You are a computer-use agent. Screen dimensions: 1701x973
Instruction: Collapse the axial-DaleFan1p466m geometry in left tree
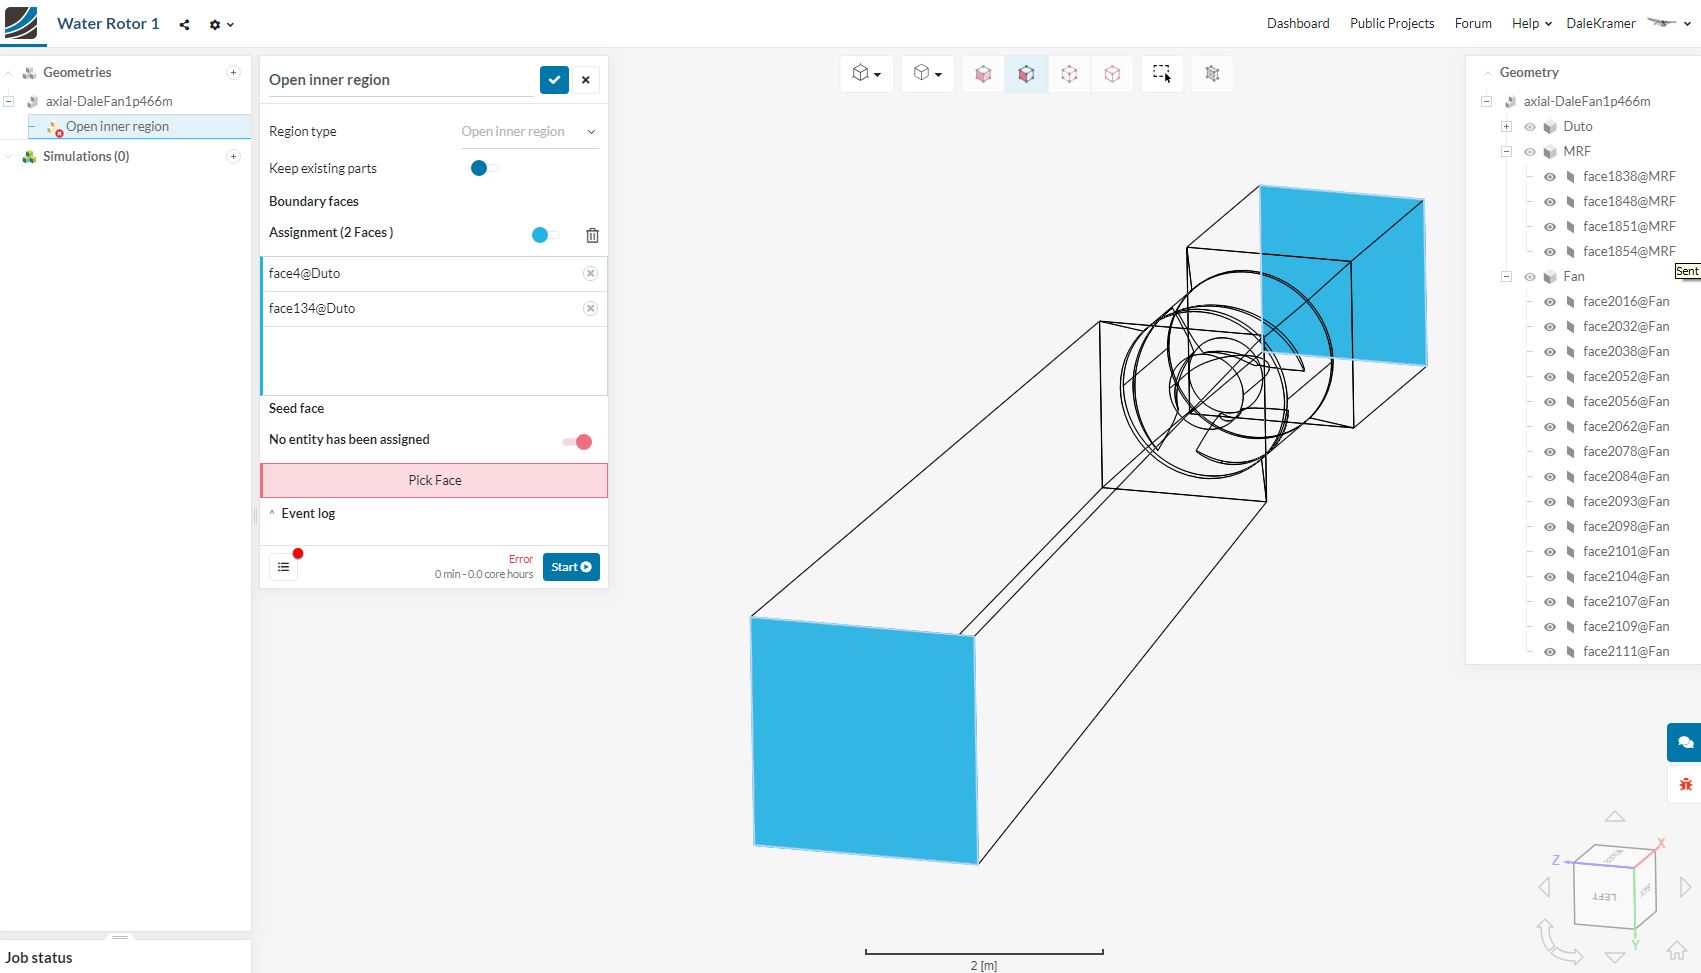click(9, 101)
